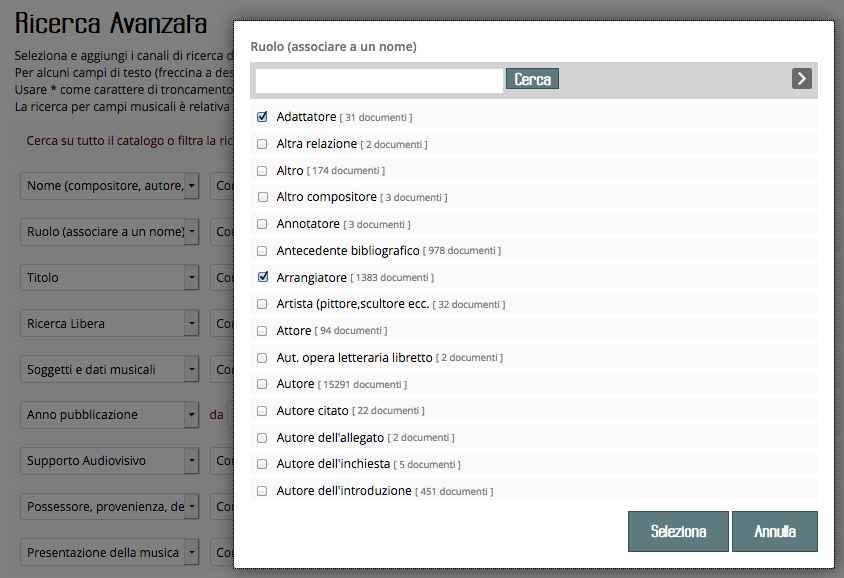844x578 pixels.
Task: Check the Autore citato option
Action: pos(262,411)
